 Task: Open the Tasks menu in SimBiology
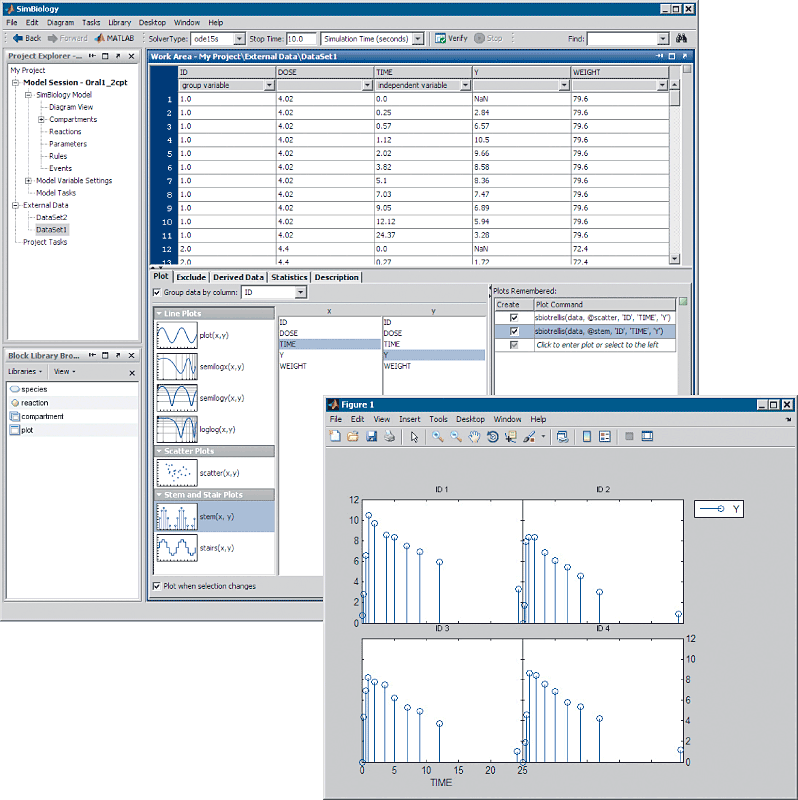pyautogui.click(x=91, y=22)
